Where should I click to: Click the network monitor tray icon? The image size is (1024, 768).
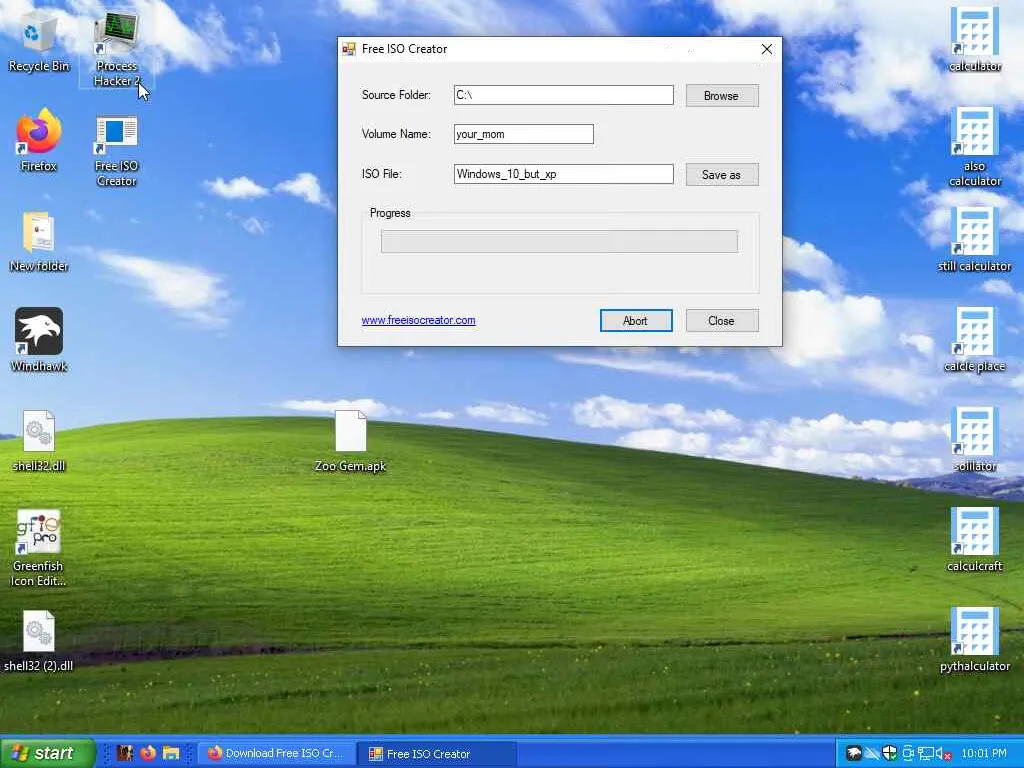tap(925, 753)
